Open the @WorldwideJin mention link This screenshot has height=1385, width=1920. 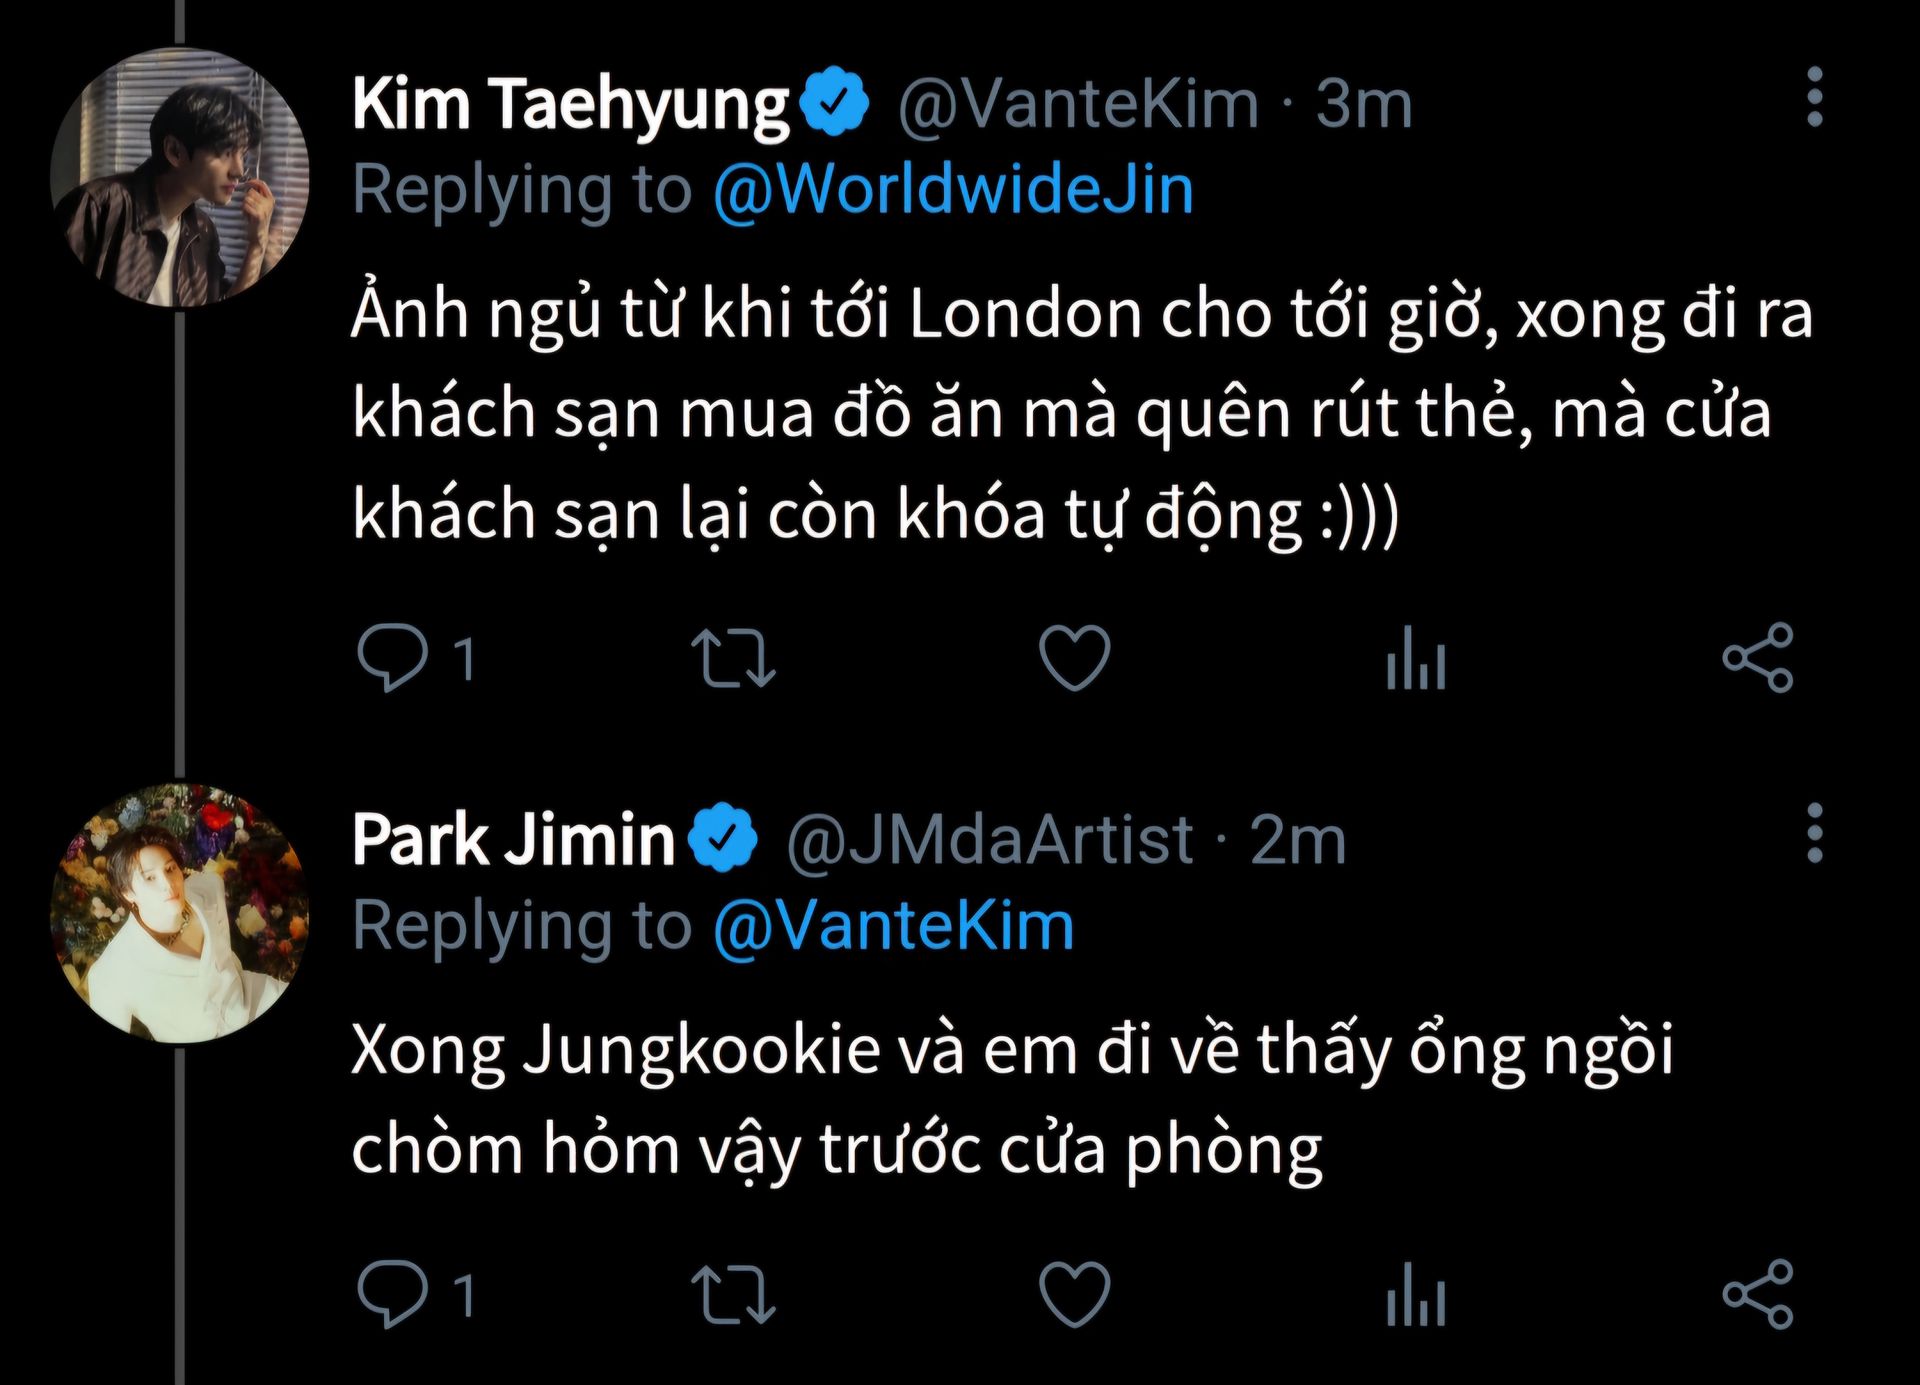click(x=953, y=189)
